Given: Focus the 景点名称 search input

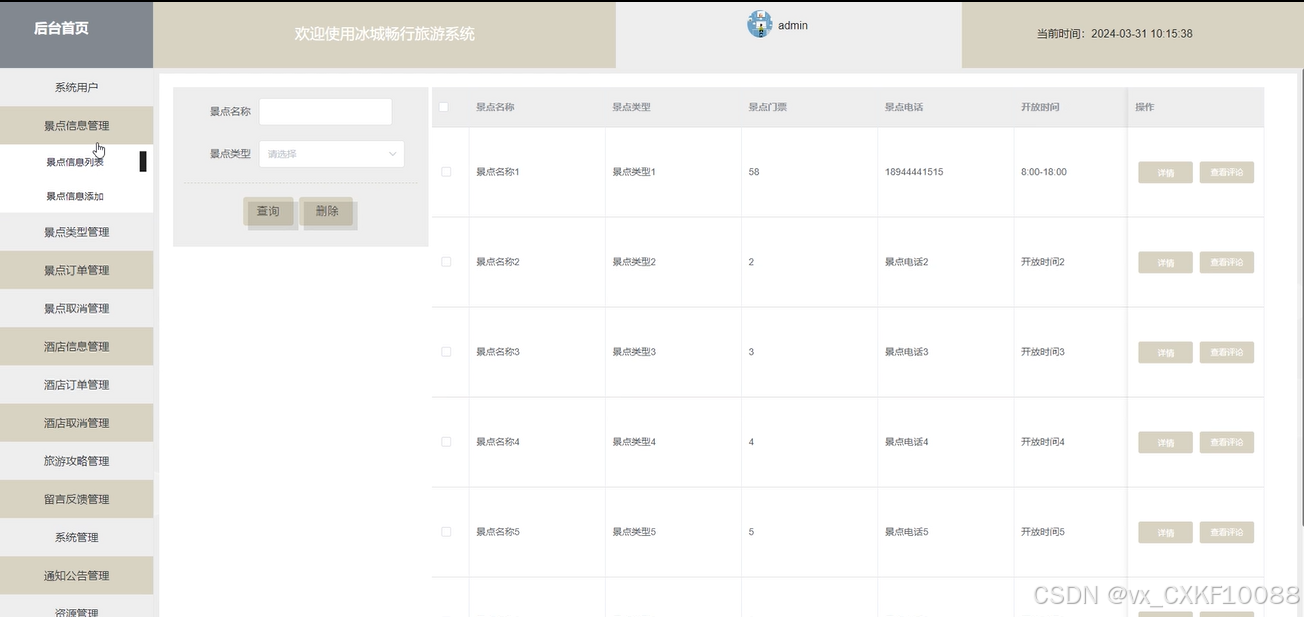Looking at the screenshot, I should point(325,112).
